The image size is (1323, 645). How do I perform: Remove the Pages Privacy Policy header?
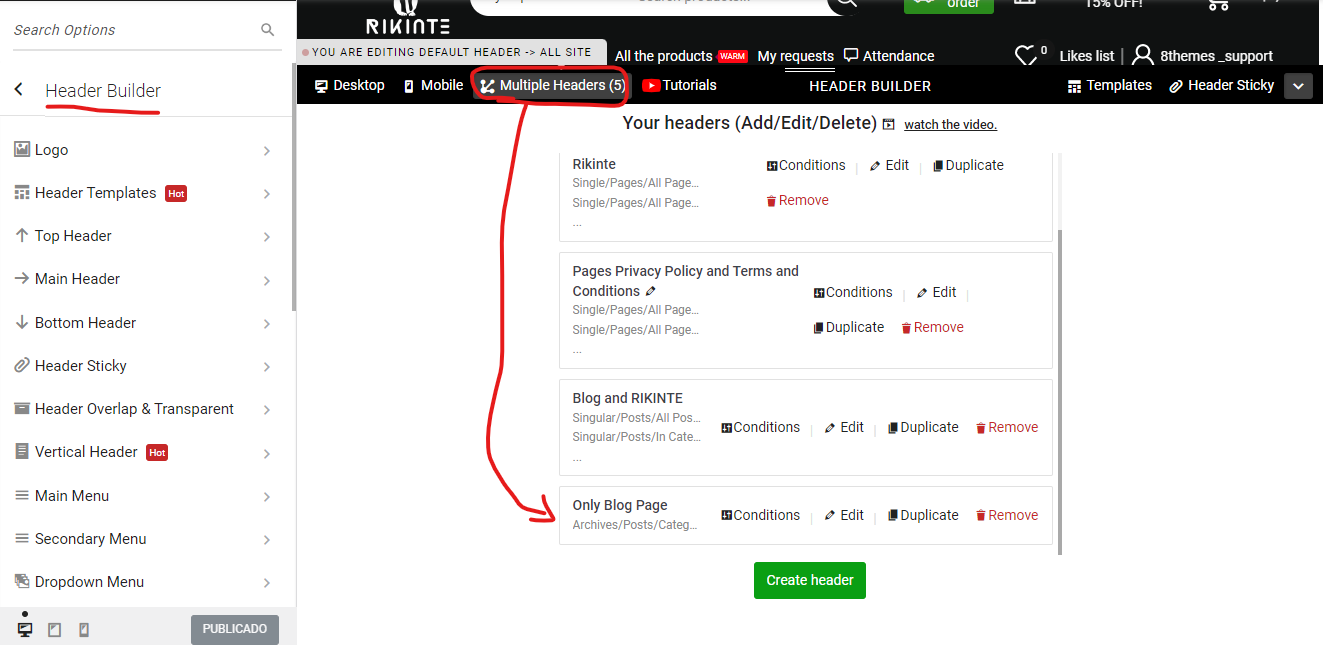932,327
